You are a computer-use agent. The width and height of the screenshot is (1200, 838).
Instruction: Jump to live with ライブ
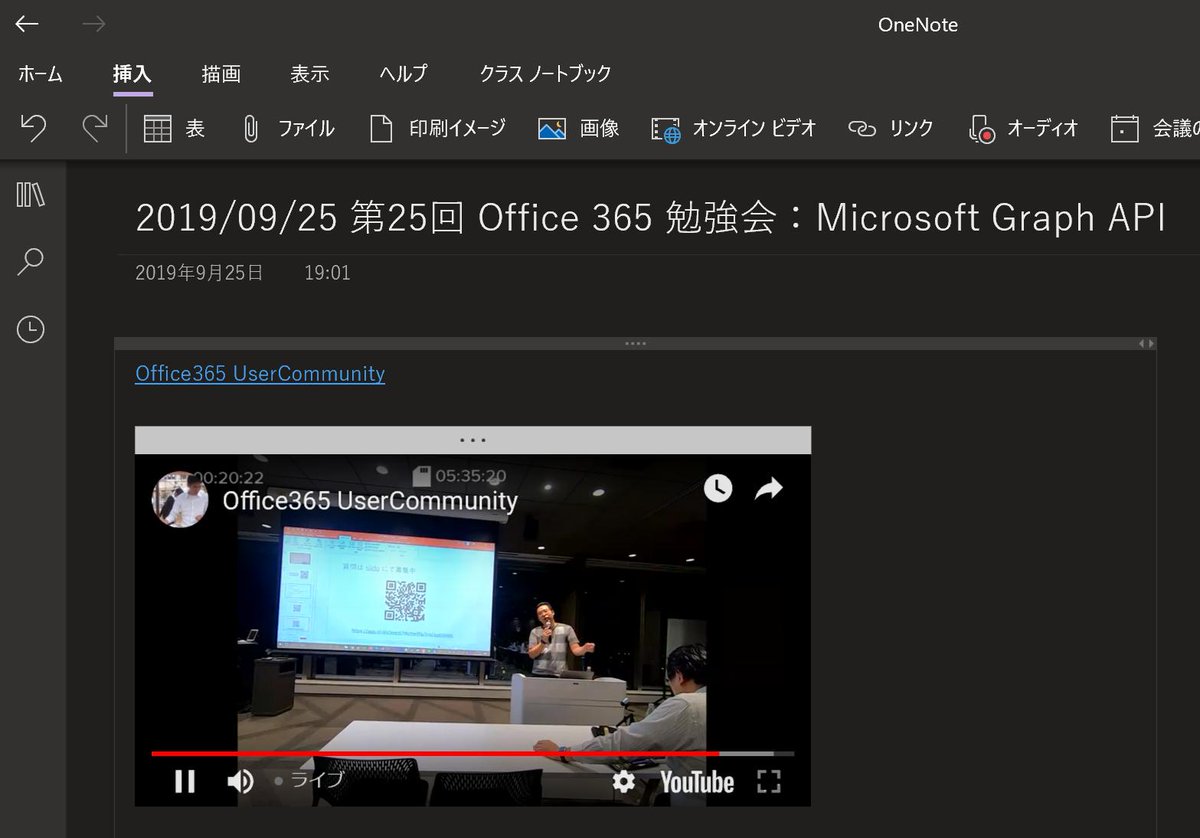[x=310, y=781]
